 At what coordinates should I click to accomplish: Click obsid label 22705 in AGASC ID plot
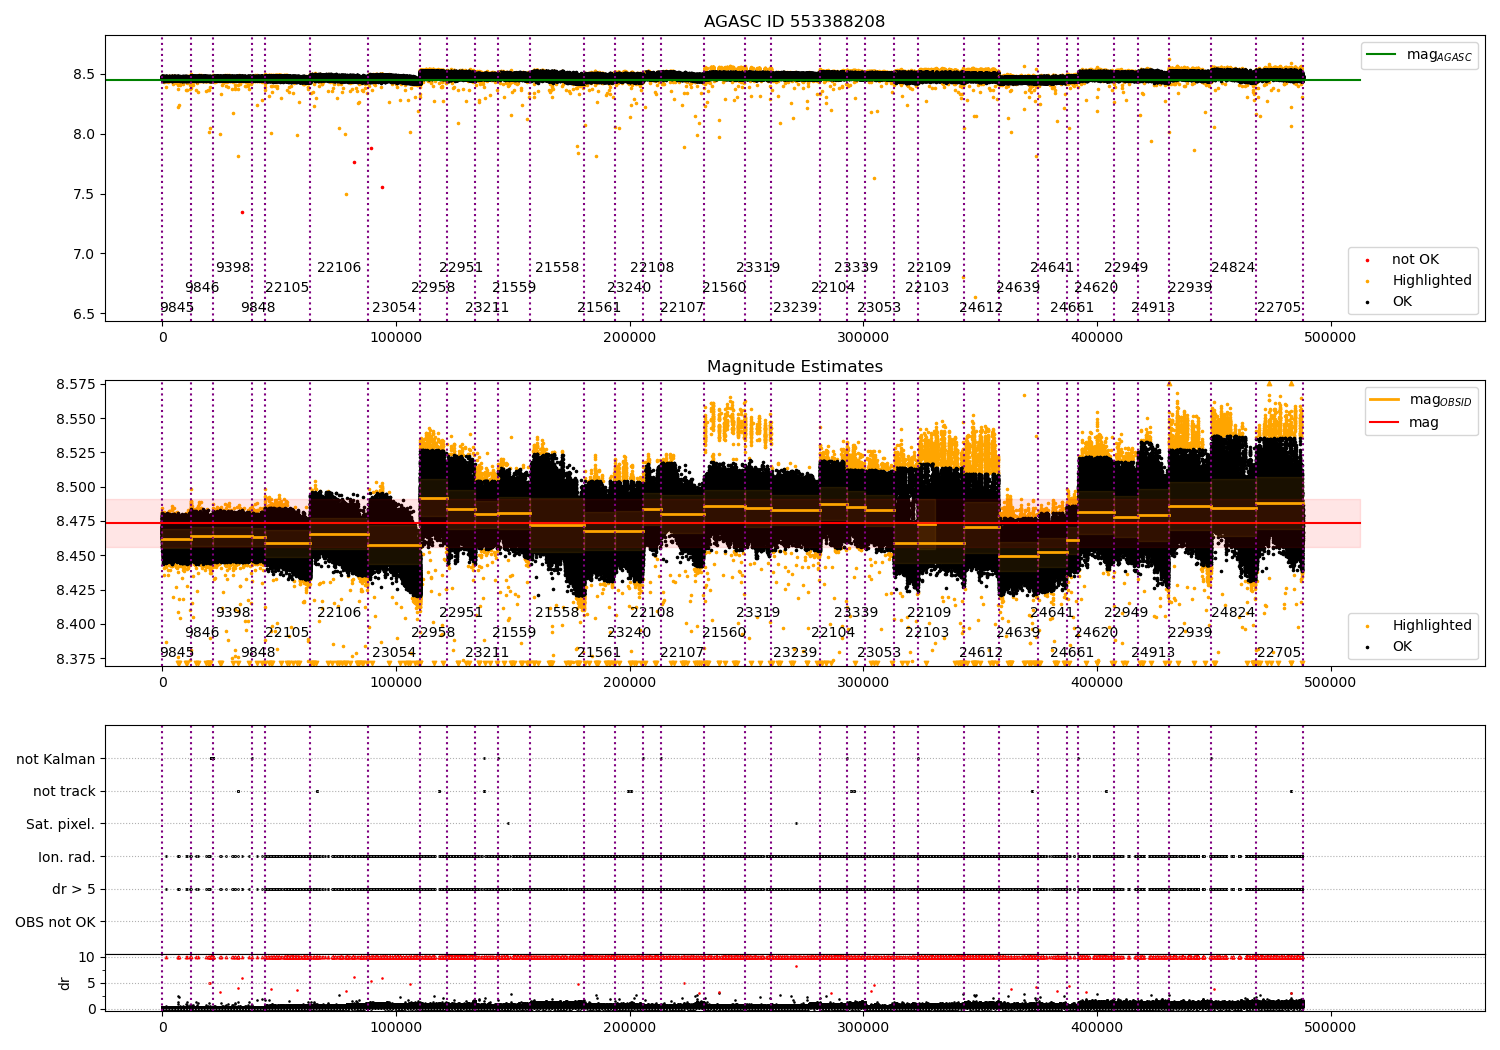tap(1279, 307)
